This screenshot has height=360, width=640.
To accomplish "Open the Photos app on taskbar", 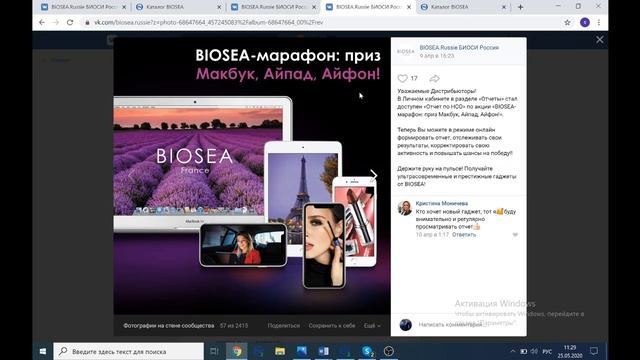I will coord(302,351).
